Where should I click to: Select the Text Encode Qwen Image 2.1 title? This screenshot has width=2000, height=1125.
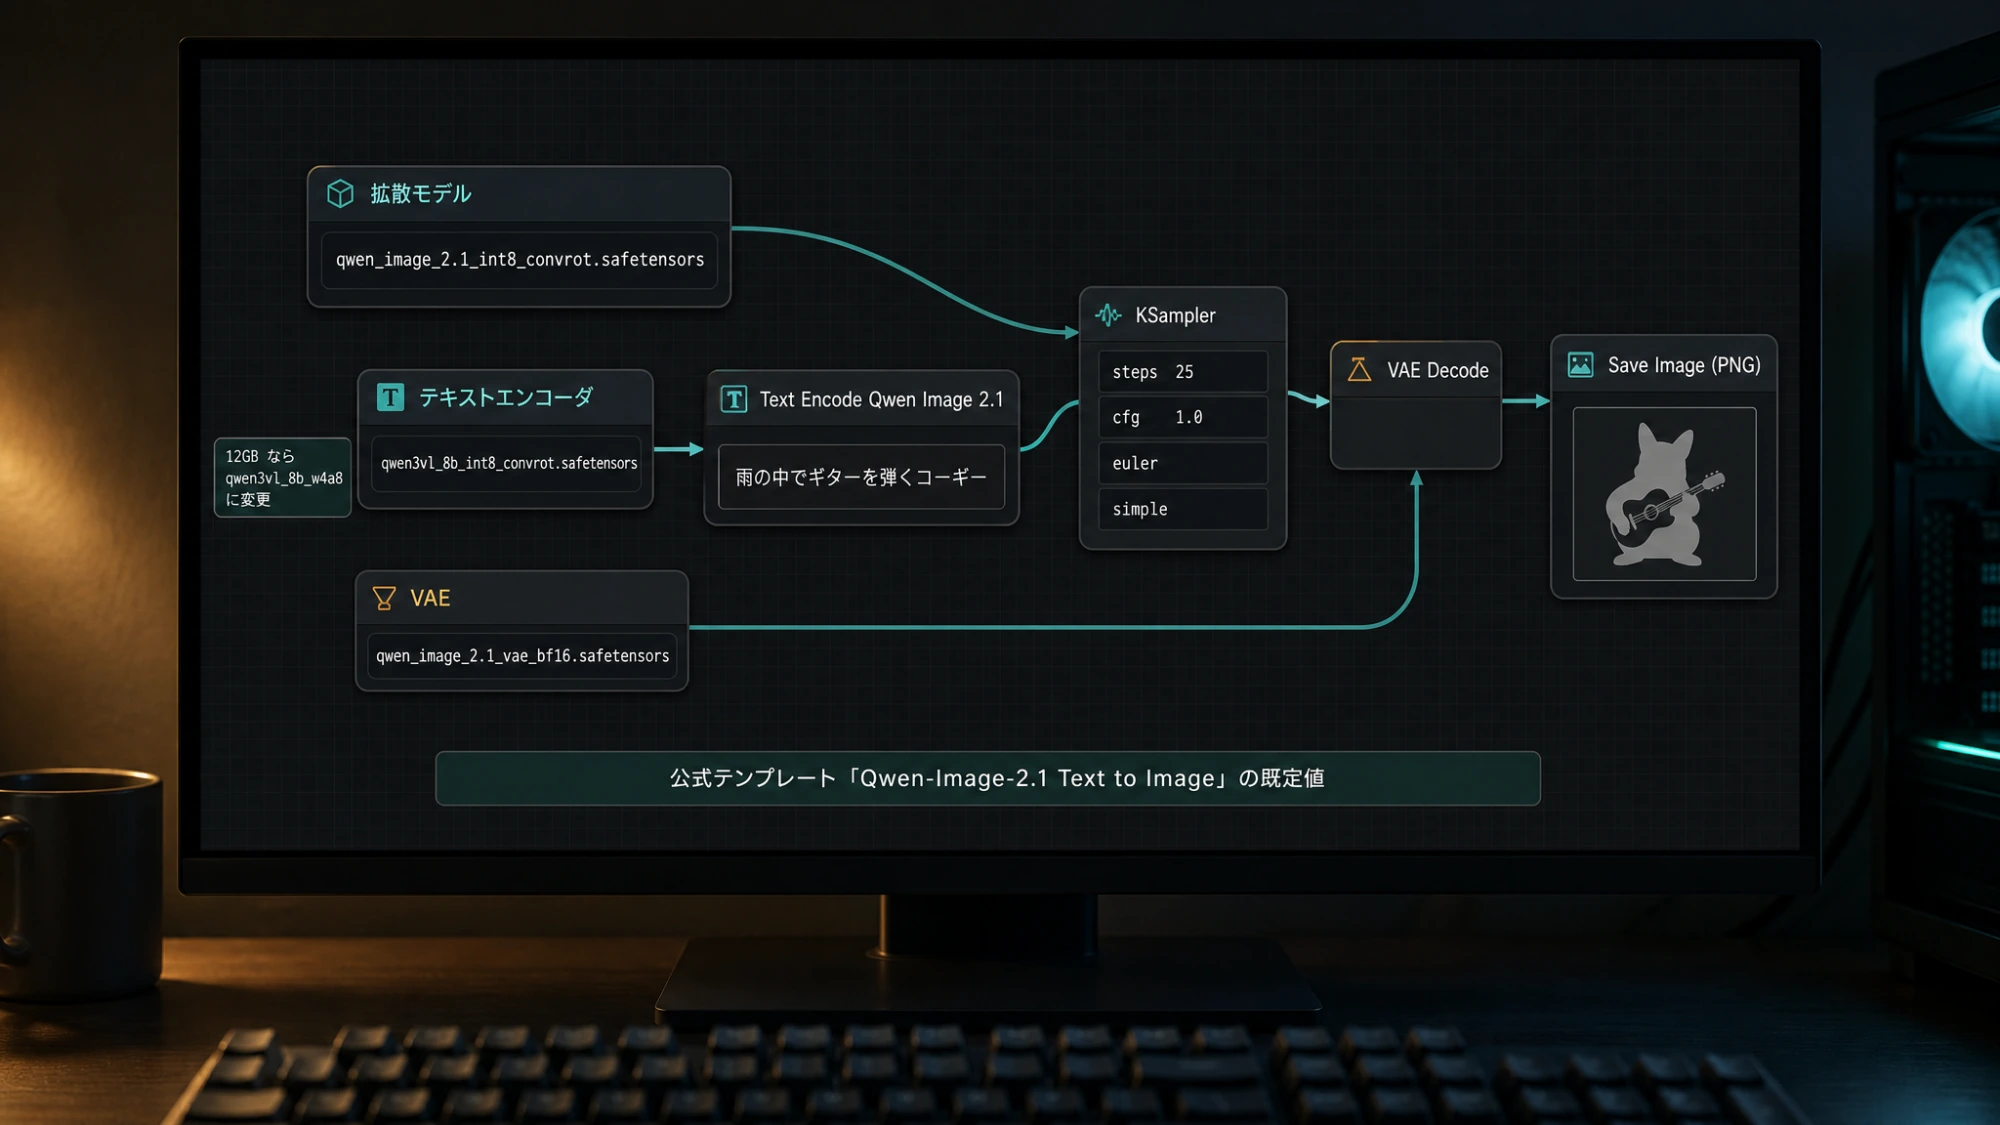[x=881, y=399]
